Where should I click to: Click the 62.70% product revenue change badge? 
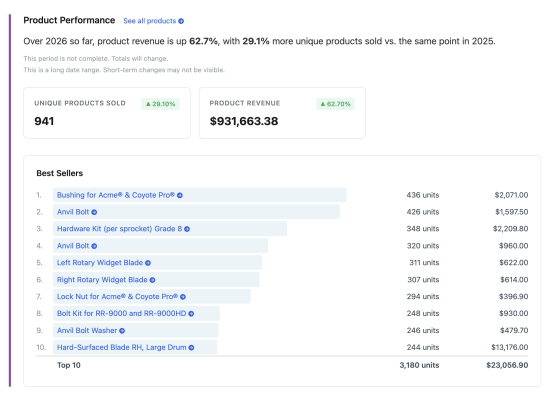click(336, 104)
